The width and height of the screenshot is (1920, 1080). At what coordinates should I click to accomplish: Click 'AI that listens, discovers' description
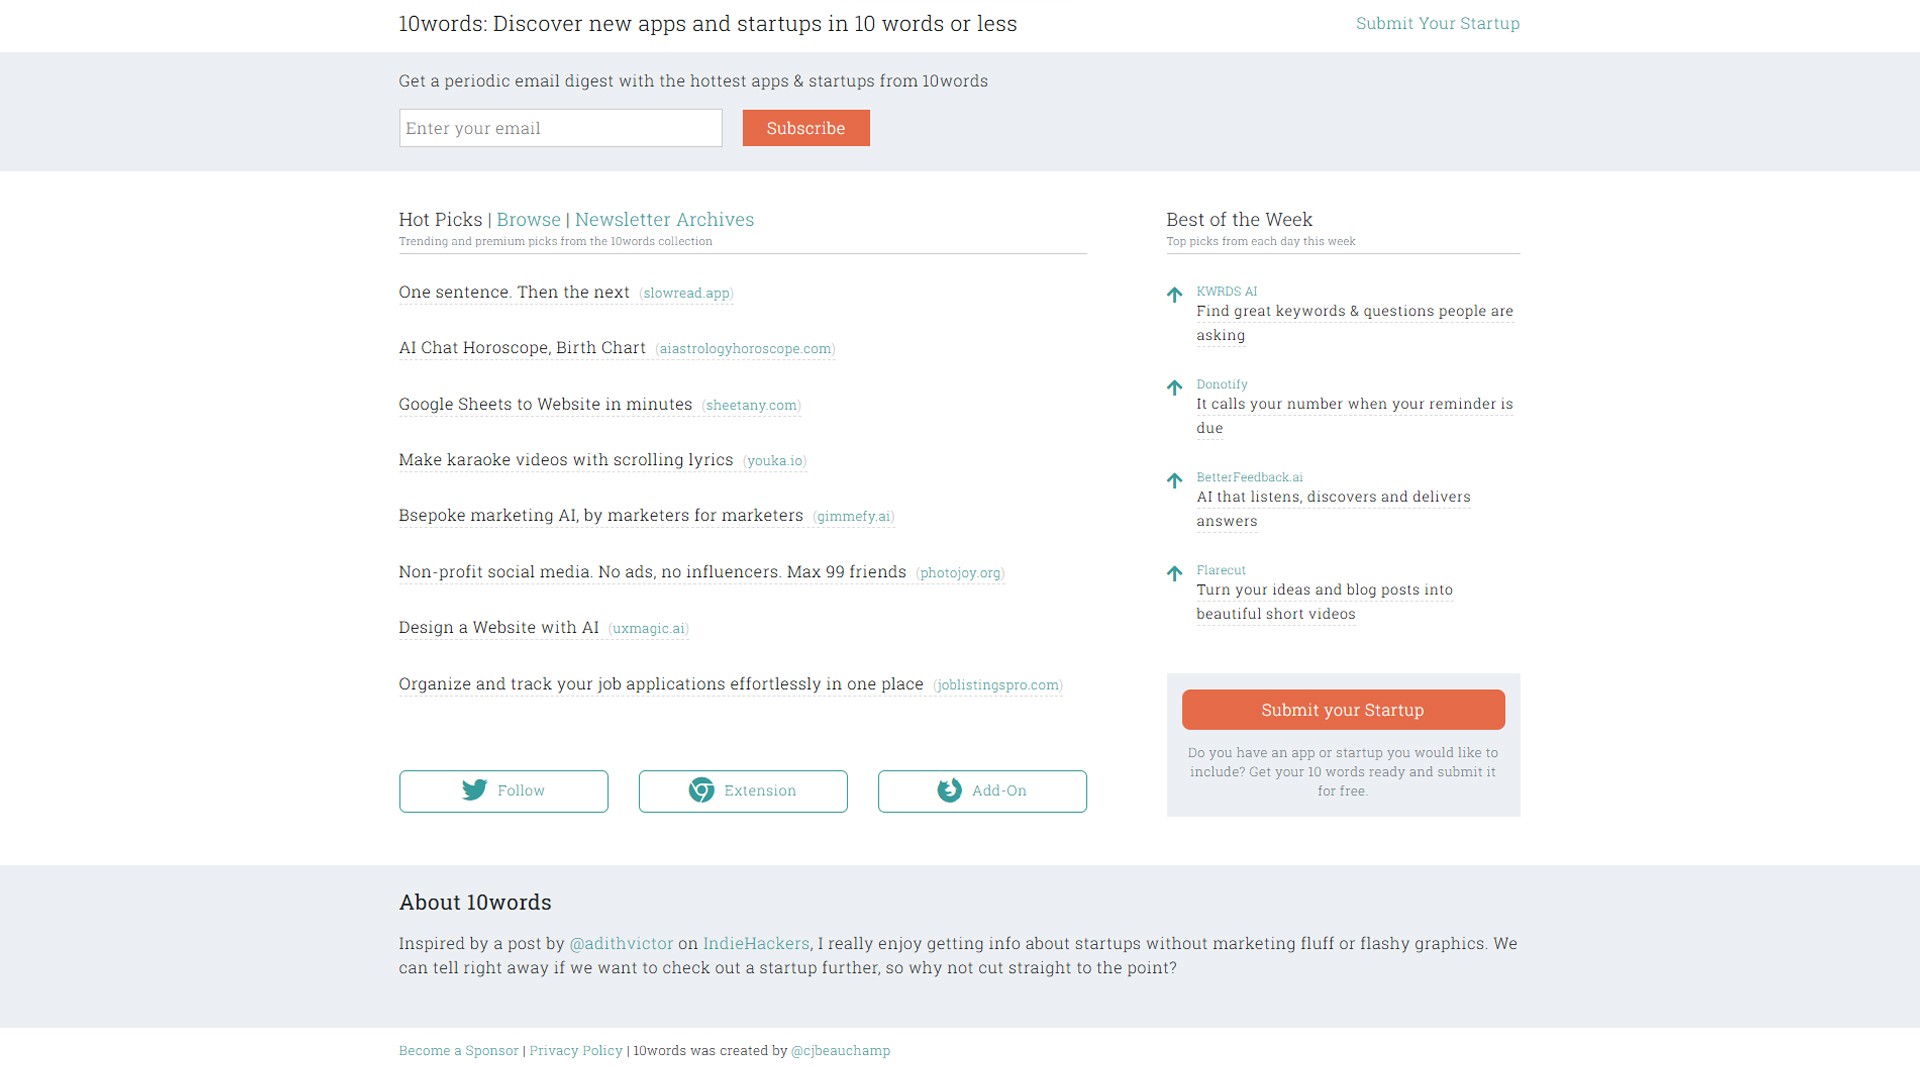(1333, 509)
